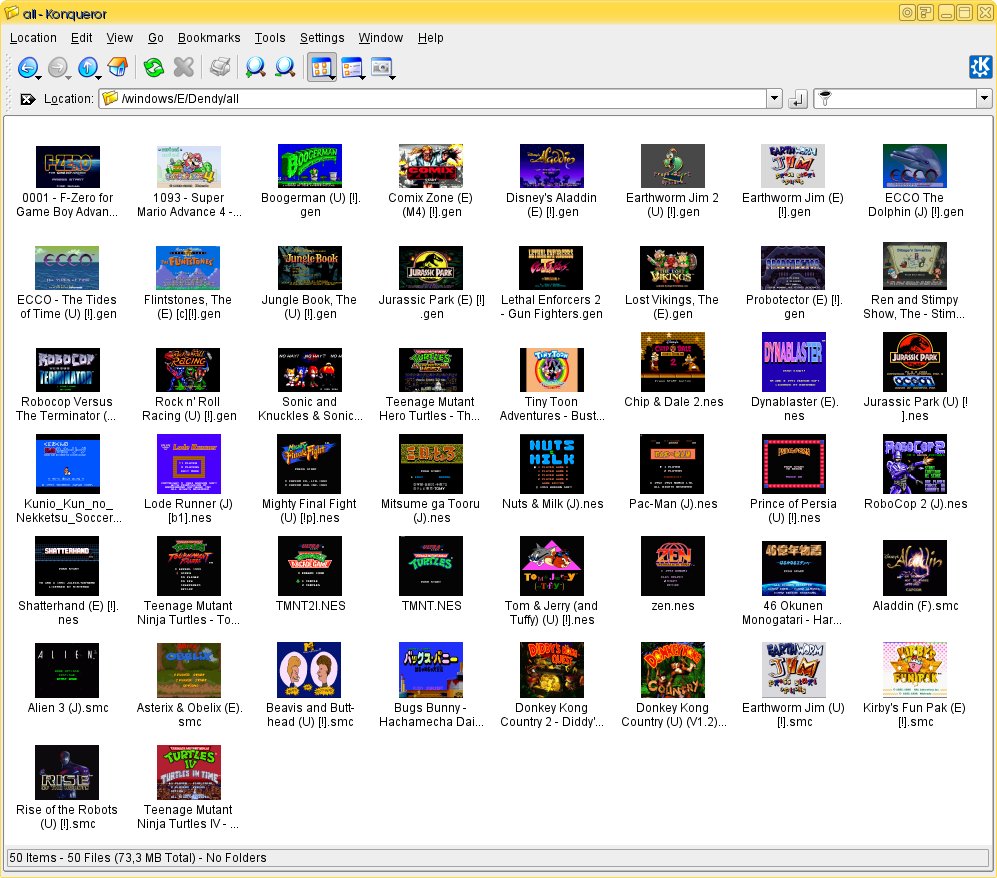The height and width of the screenshot is (878, 997).
Task: Select the Chip & Dale 2.nes file
Action: pyautogui.click(x=673, y=370)
